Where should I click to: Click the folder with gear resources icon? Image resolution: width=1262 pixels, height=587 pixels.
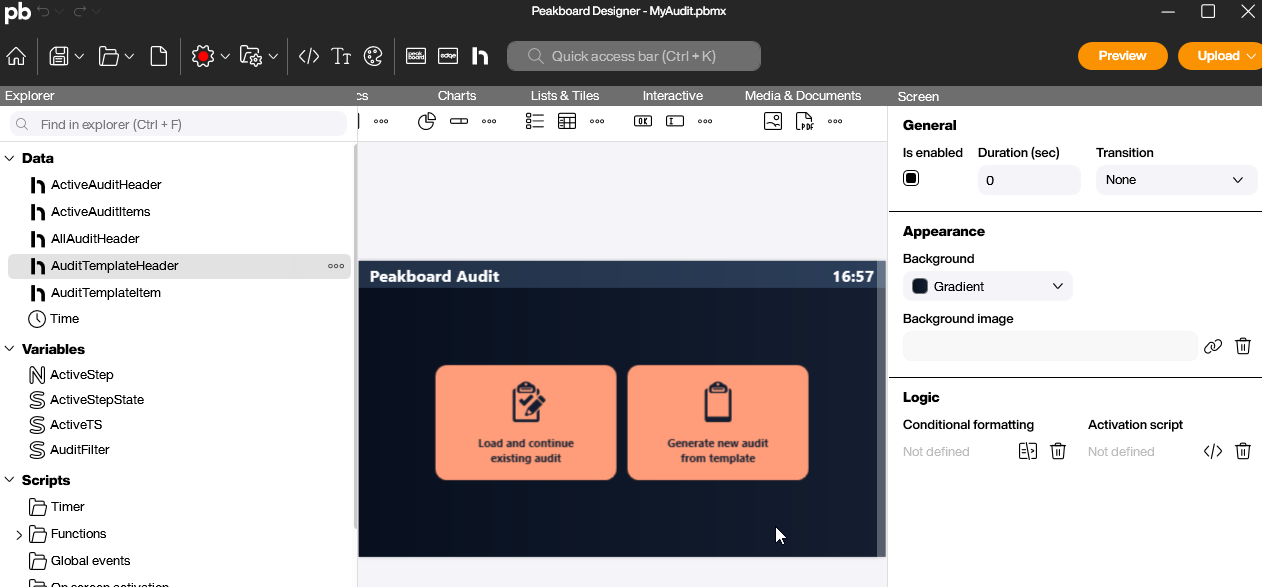(x=251, y=56)
